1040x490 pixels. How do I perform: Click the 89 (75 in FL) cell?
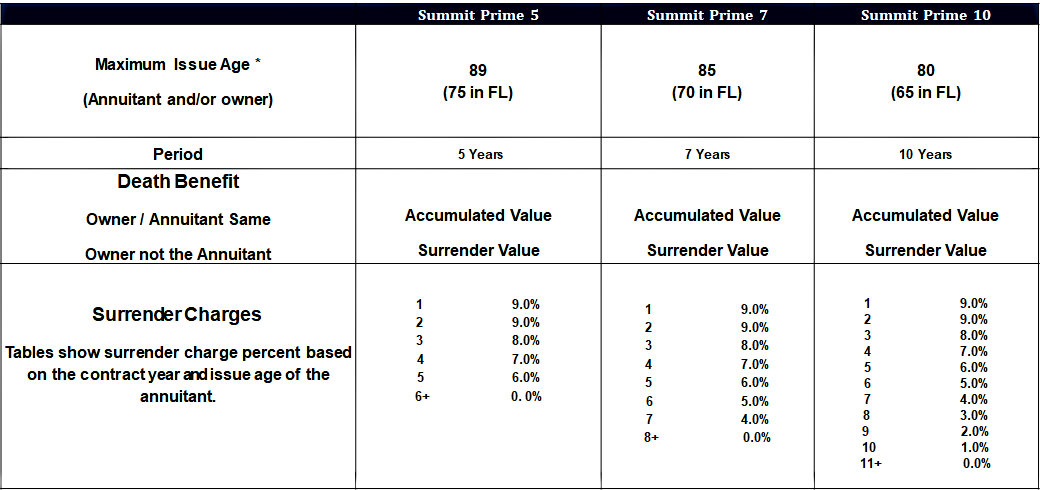[478, 82]
